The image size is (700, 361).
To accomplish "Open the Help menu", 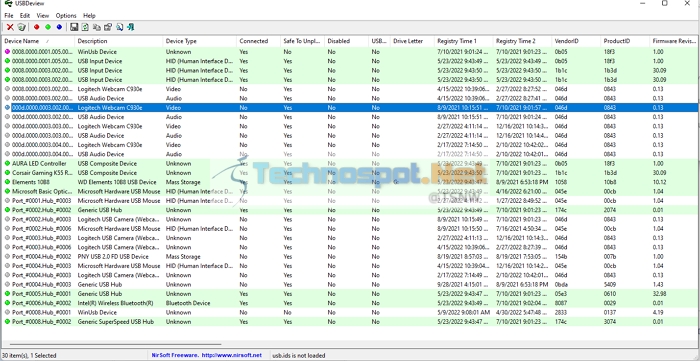I will (x=89, y=16).
